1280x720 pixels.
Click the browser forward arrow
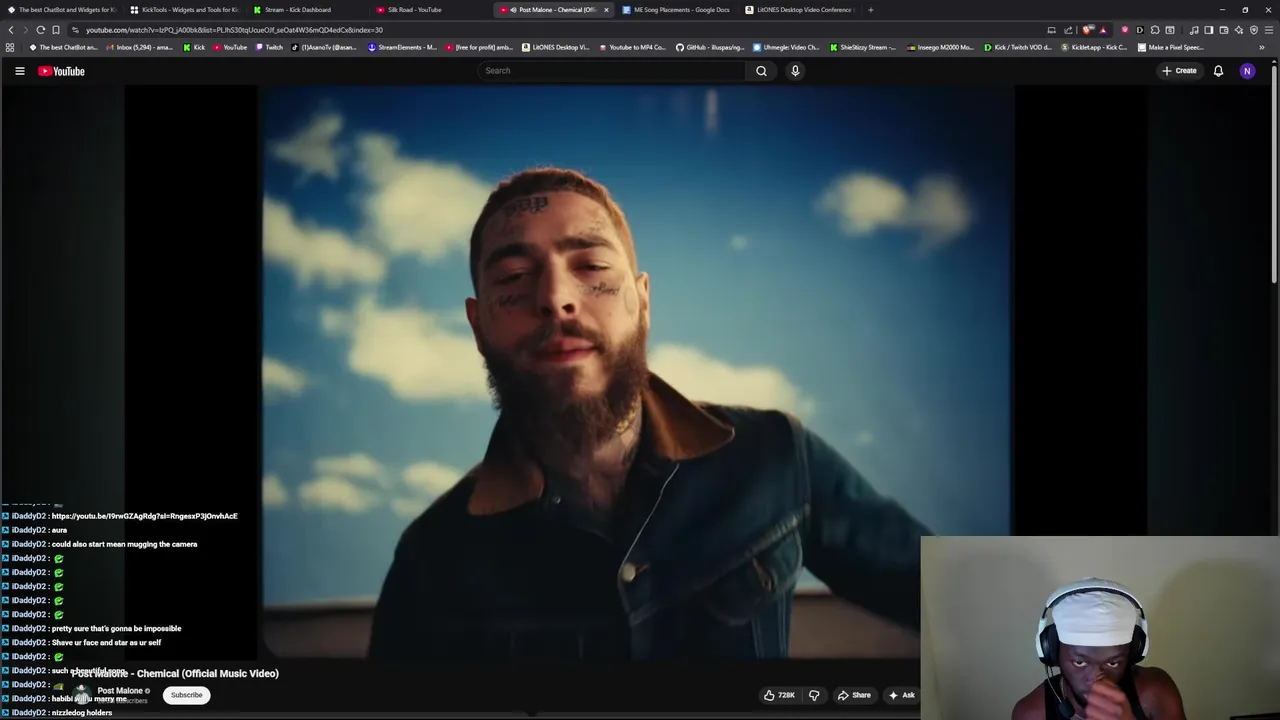pos(26,30)
